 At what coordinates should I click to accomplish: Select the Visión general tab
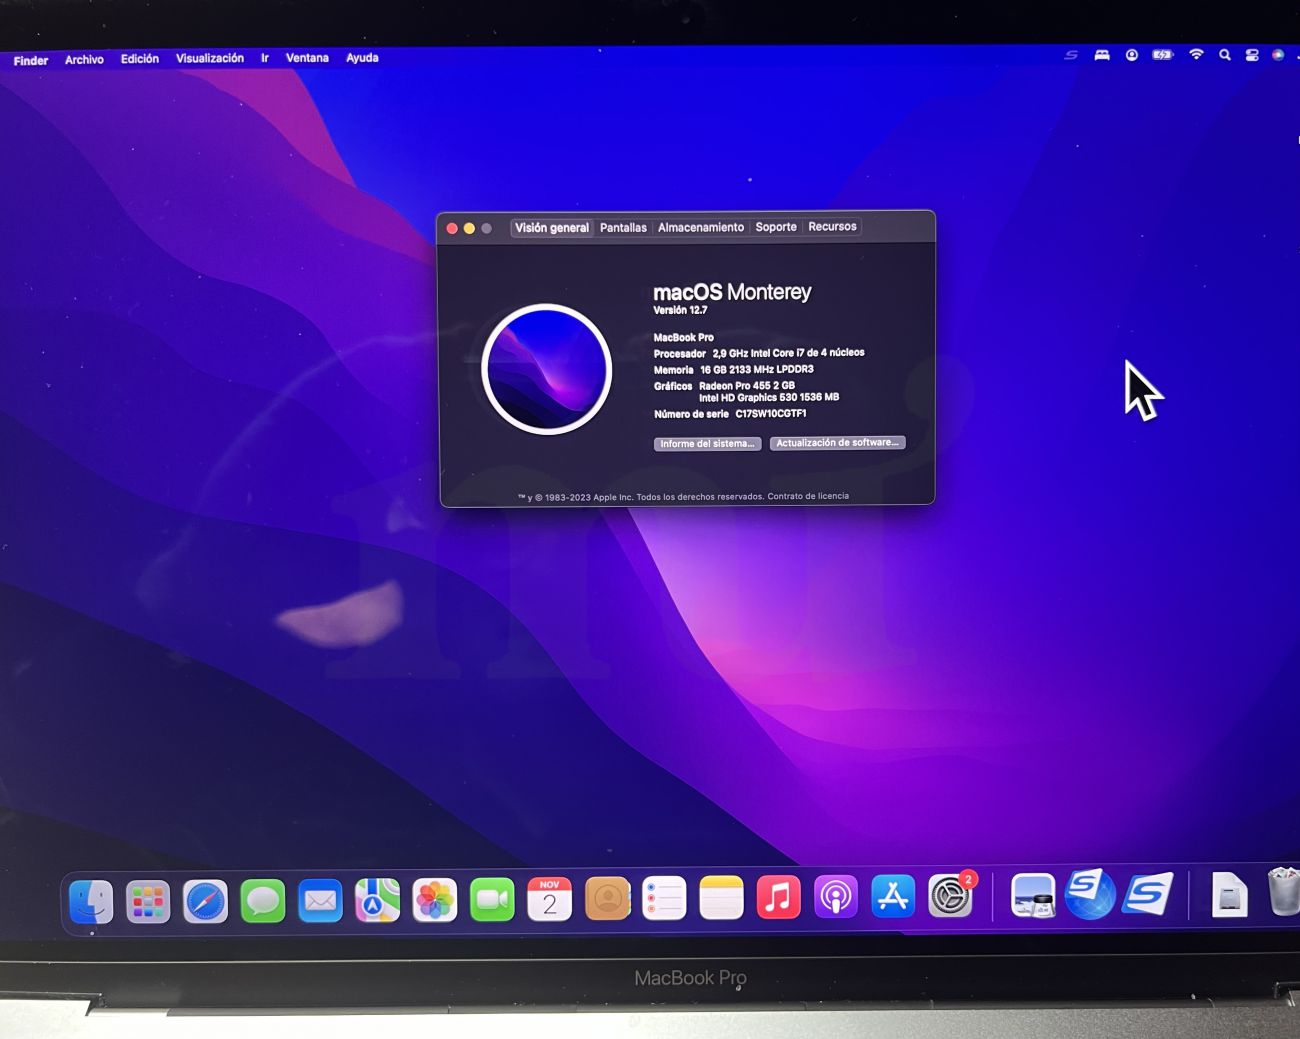pyautogui.click(x=552, y=228)
